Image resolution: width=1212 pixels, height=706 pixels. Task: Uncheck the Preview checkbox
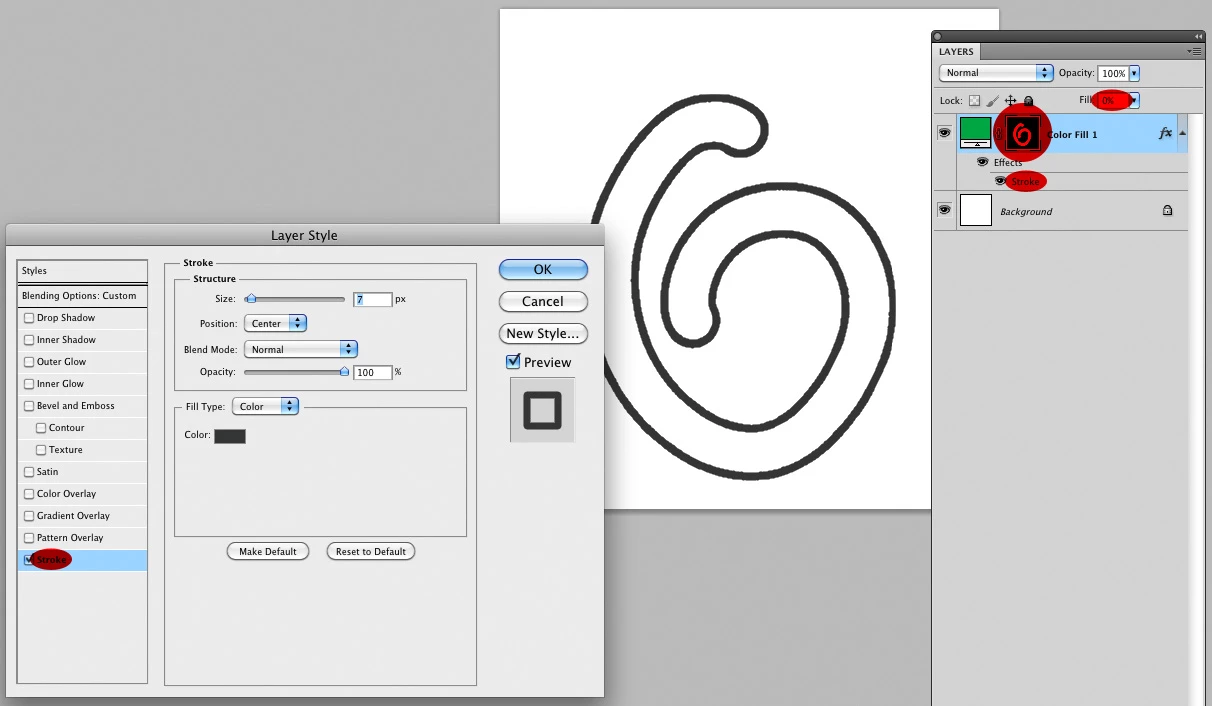tap(513, 362)
